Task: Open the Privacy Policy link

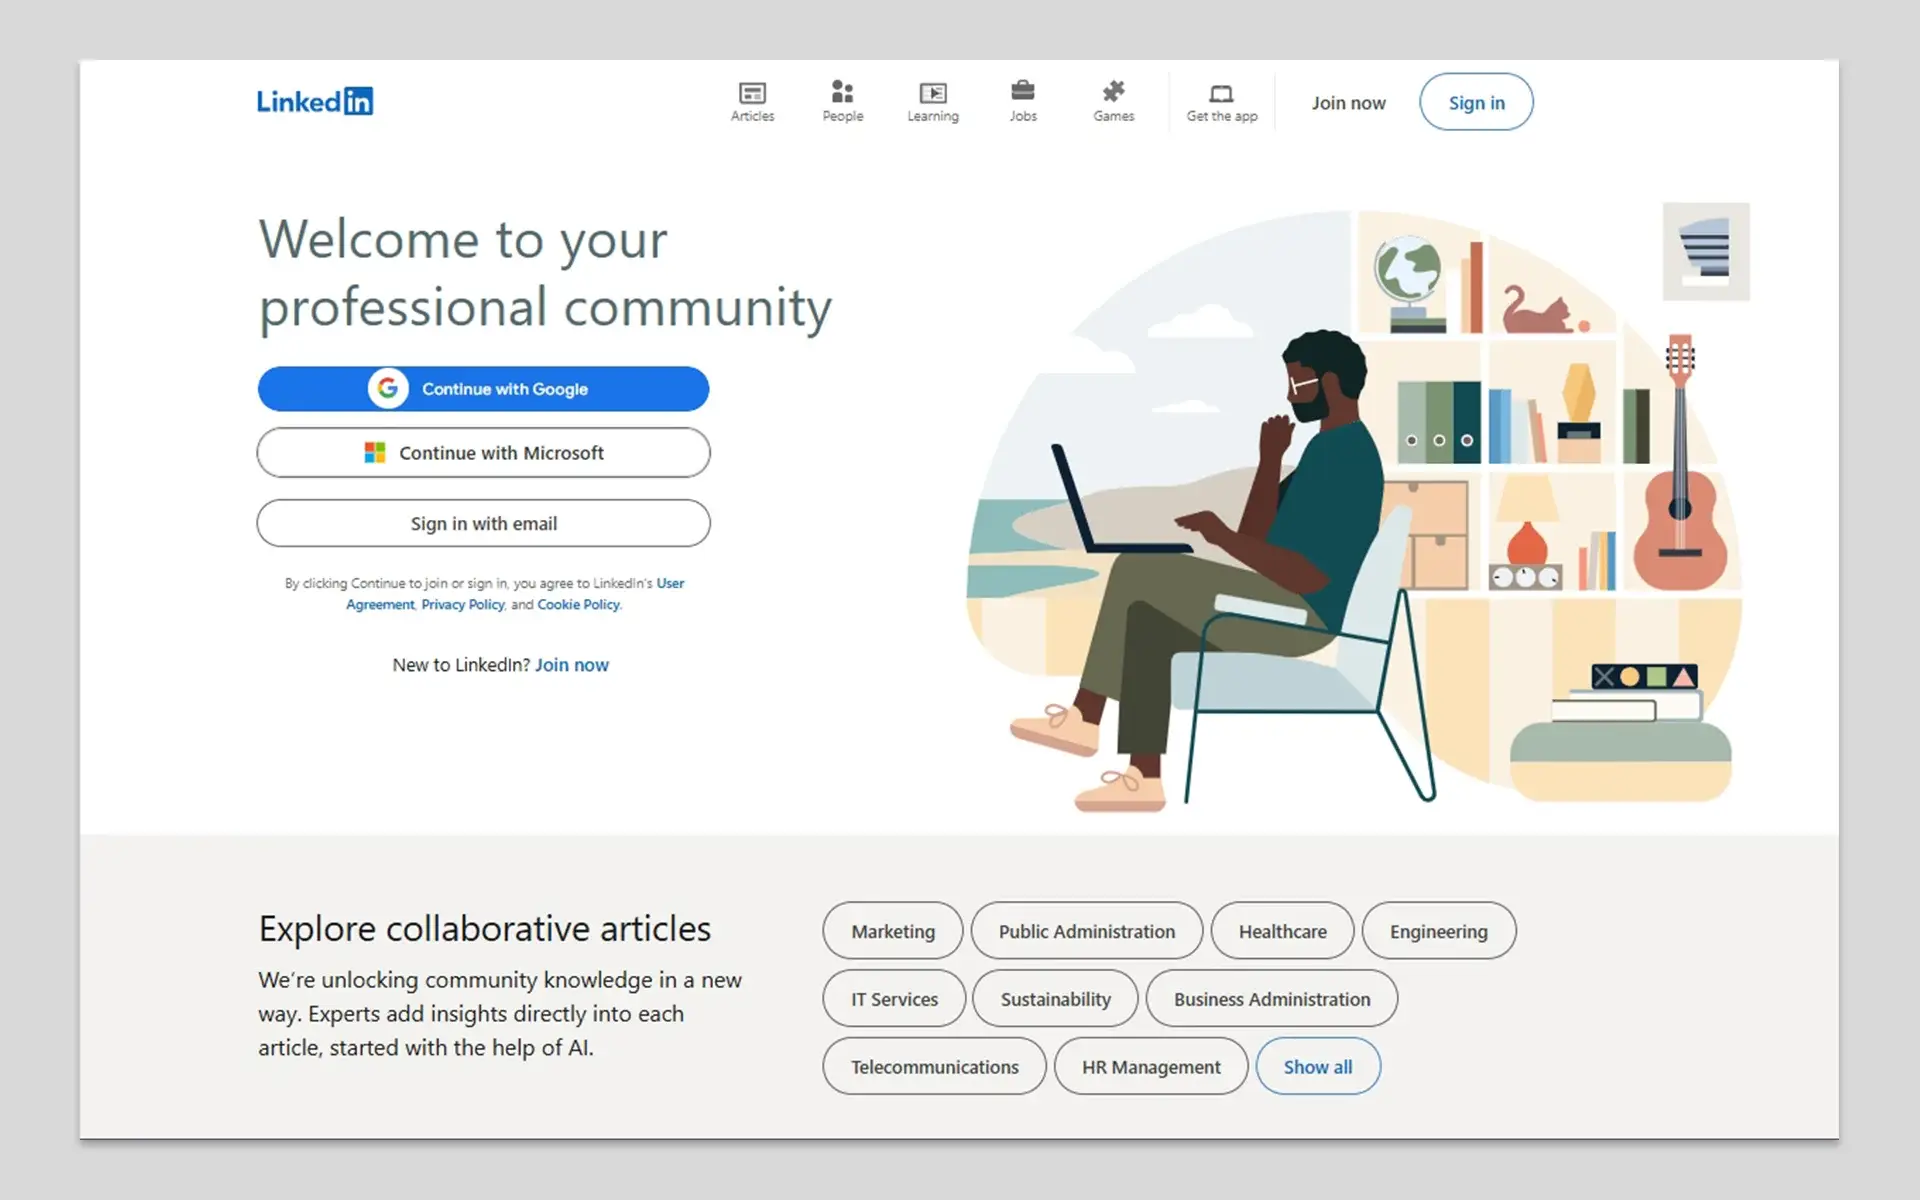Action: coord(462,605)
